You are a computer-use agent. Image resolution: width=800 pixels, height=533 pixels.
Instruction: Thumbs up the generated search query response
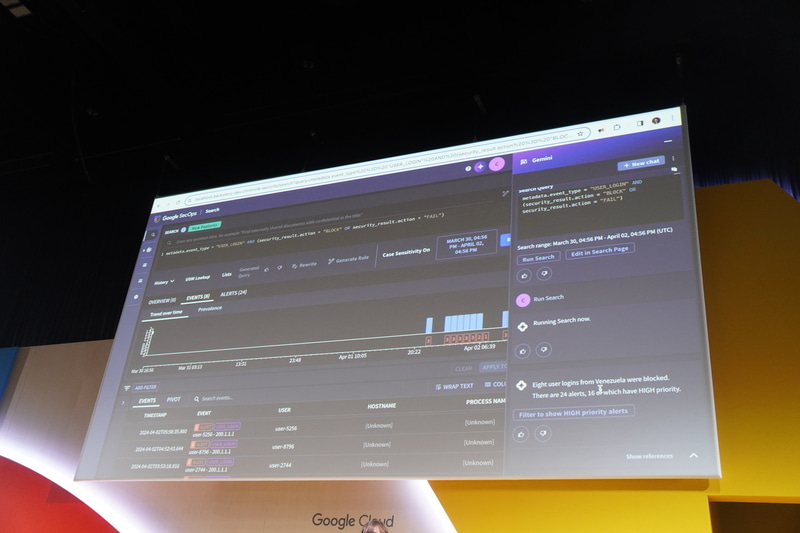click(524, 276)
